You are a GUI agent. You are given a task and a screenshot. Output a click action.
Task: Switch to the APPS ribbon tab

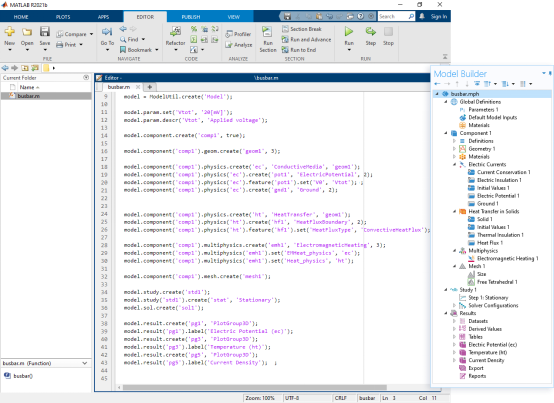pyautogui.click(x=104, y=17)
